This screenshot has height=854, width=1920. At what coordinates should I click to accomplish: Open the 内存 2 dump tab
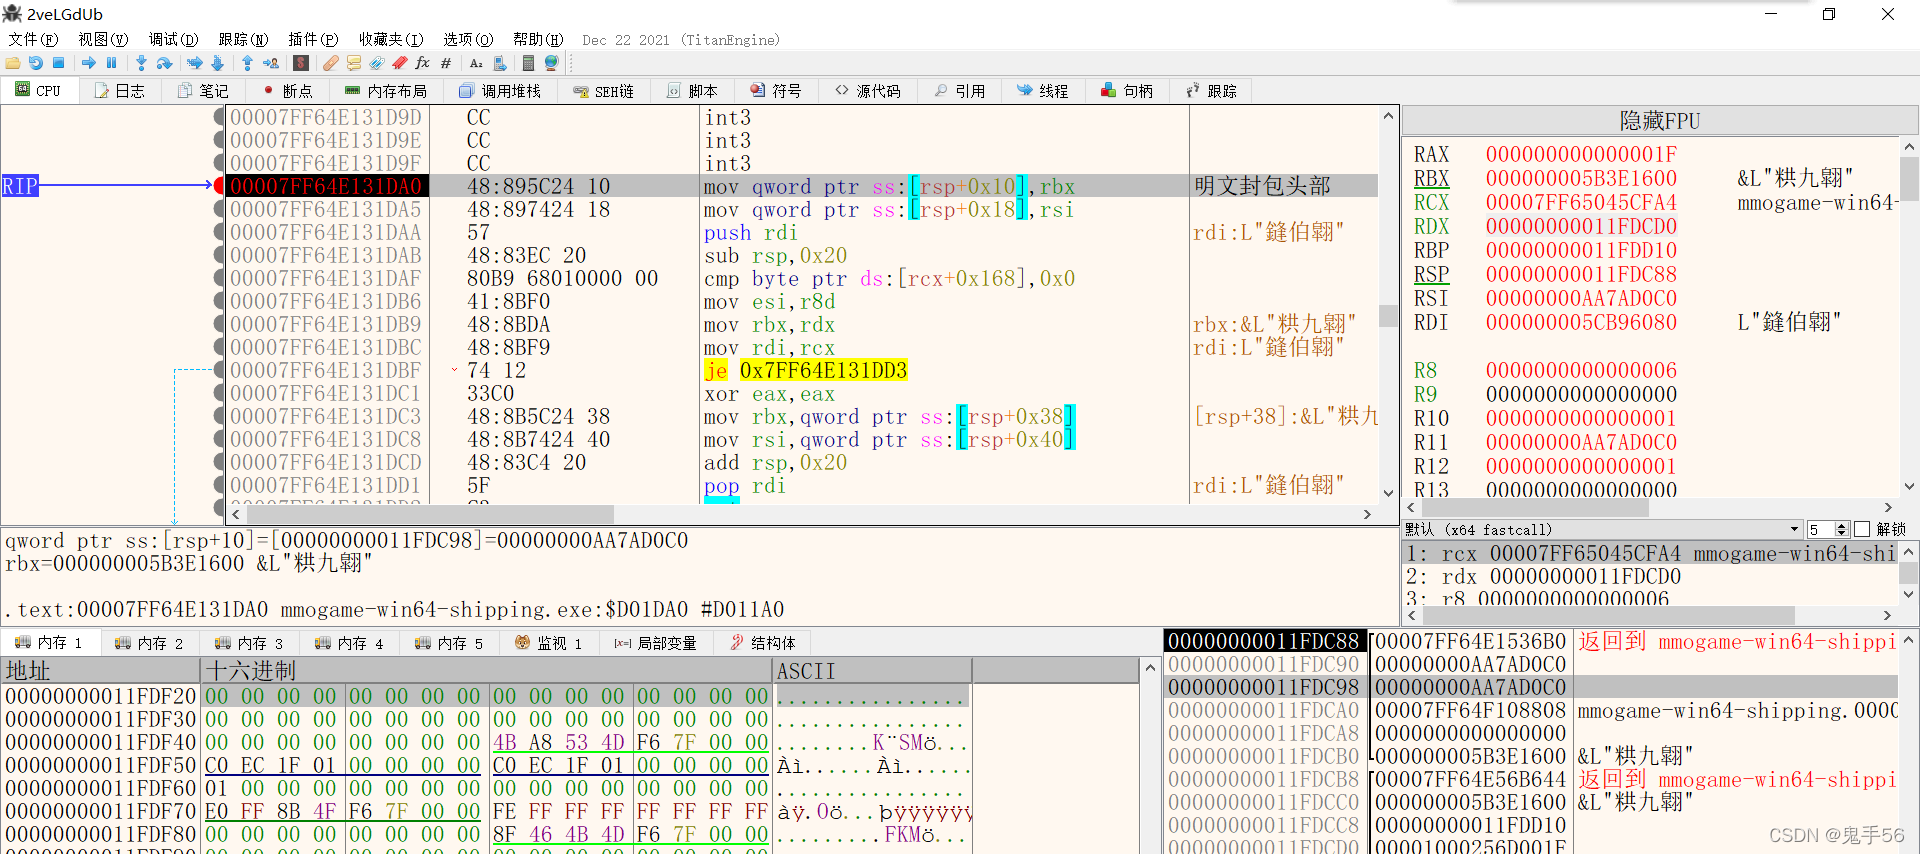click(149, 643)
